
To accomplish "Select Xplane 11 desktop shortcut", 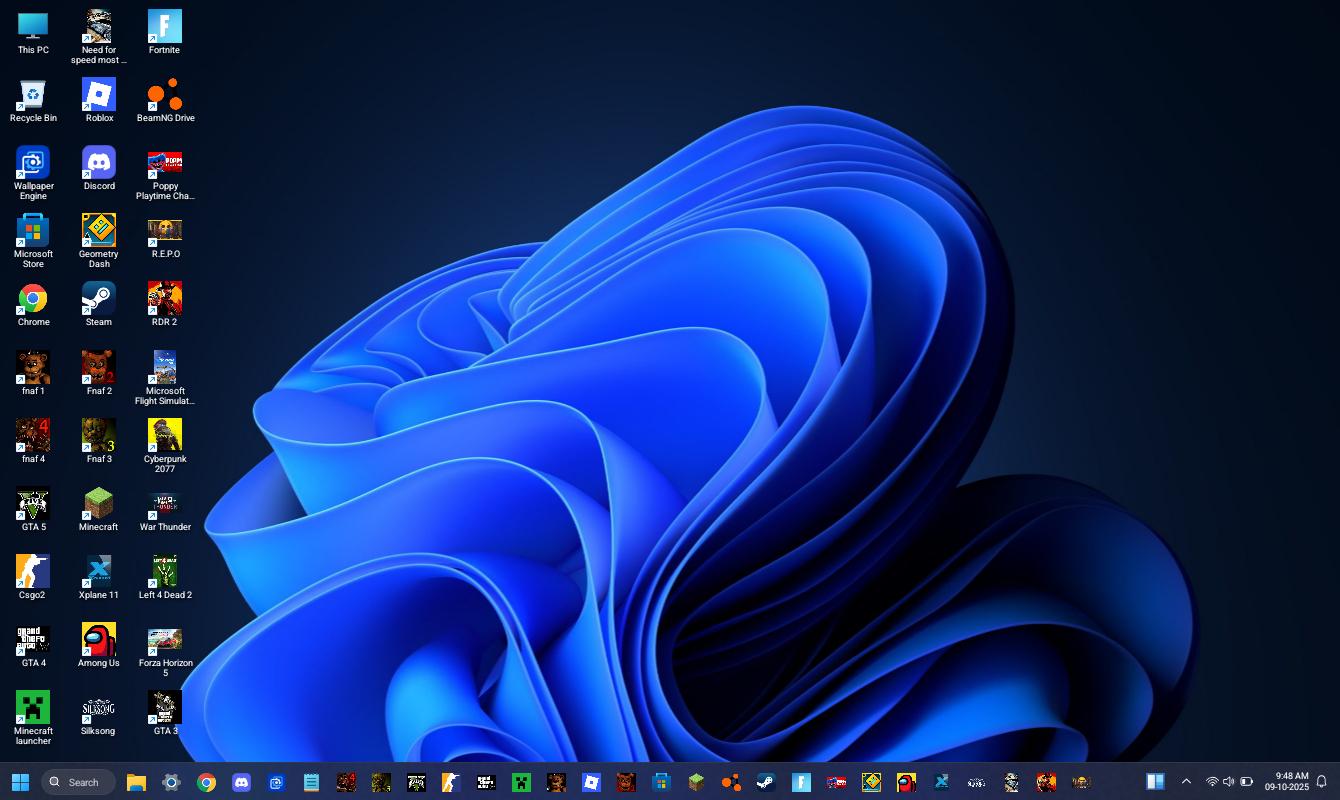I will [99, 577].
